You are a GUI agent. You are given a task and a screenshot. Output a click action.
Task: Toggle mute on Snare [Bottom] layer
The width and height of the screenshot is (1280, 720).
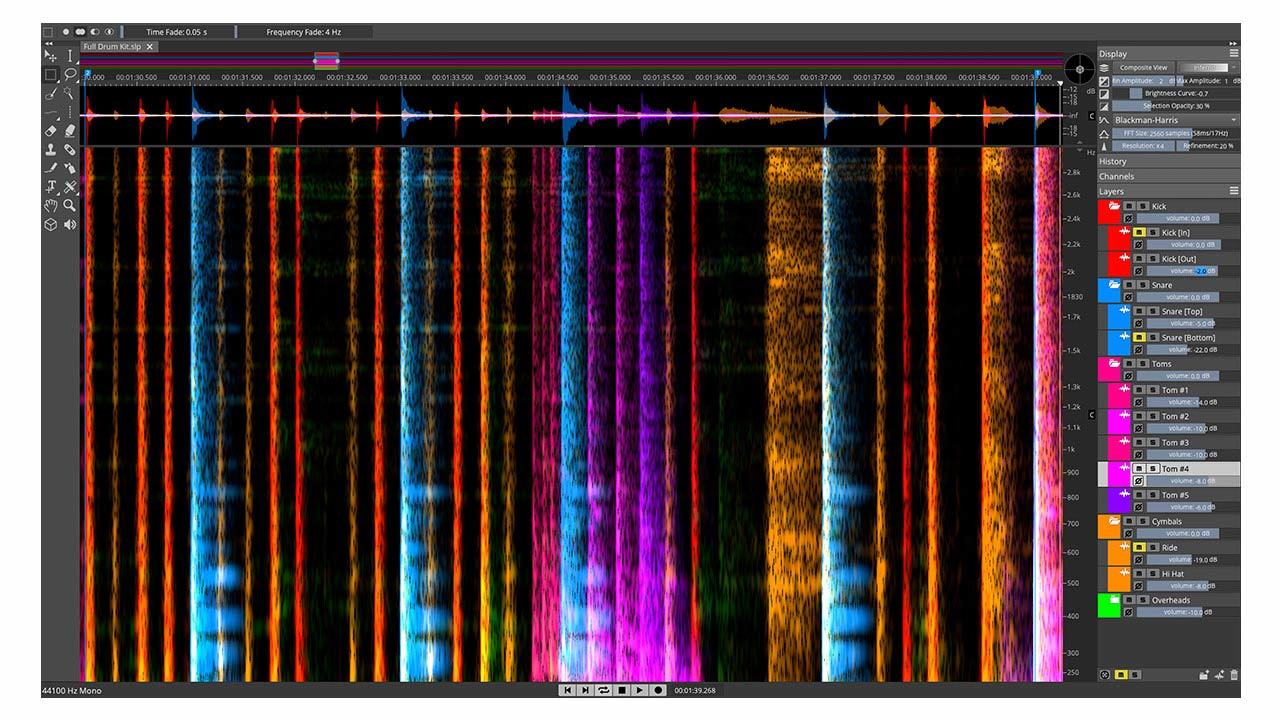point(1138,337)
